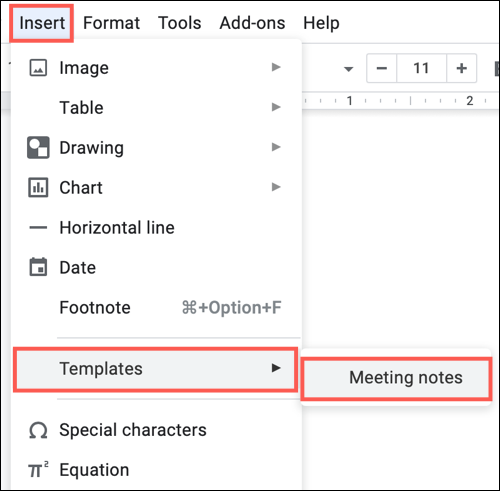This screenshot has height=491, width=500.
Task: Expand the Drawing submenu arrow
Action: 276,147
